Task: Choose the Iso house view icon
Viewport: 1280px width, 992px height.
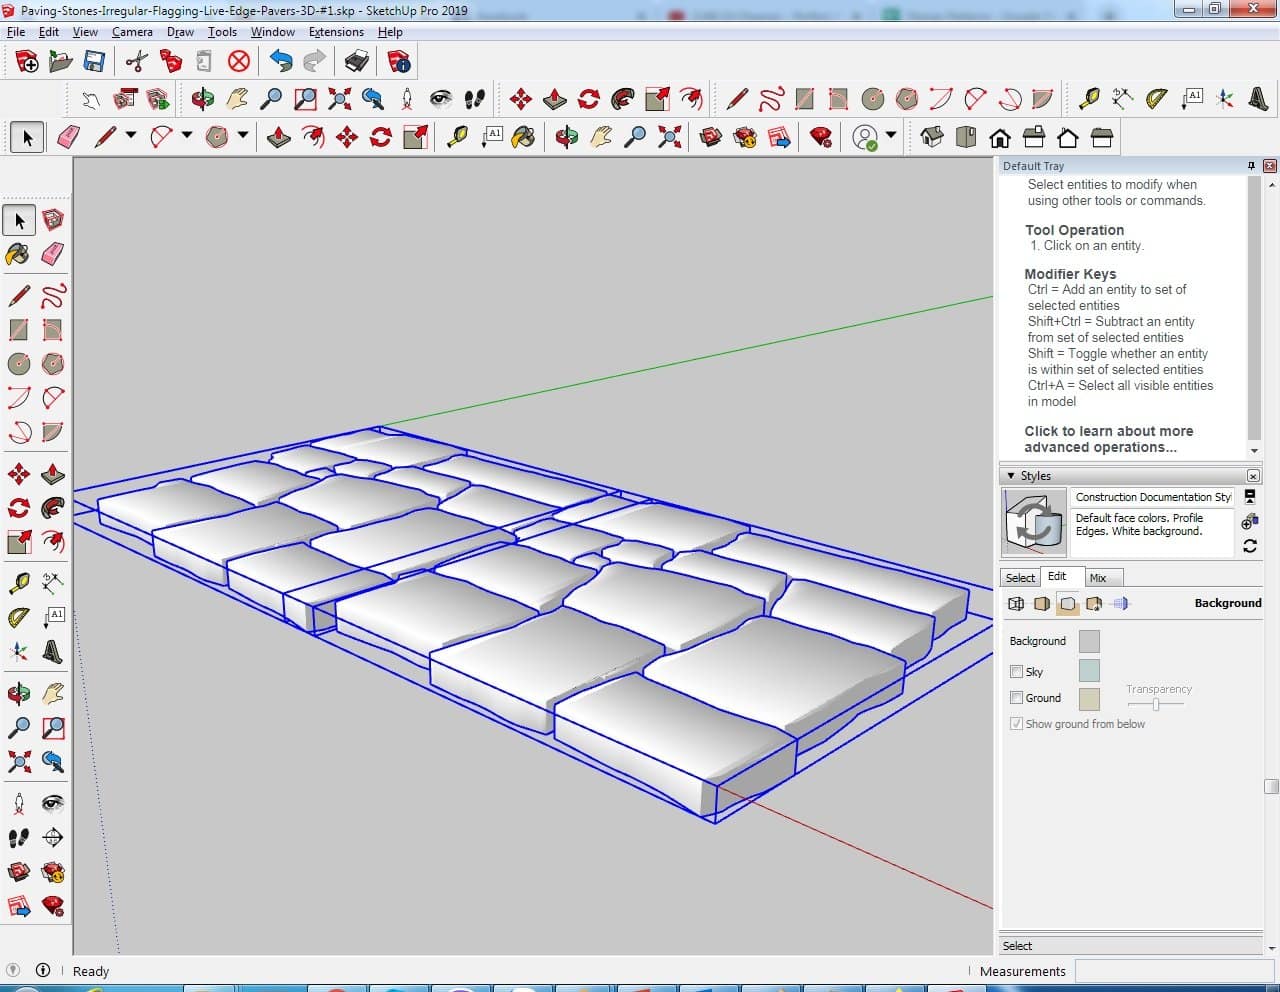Action: (931, 137)
